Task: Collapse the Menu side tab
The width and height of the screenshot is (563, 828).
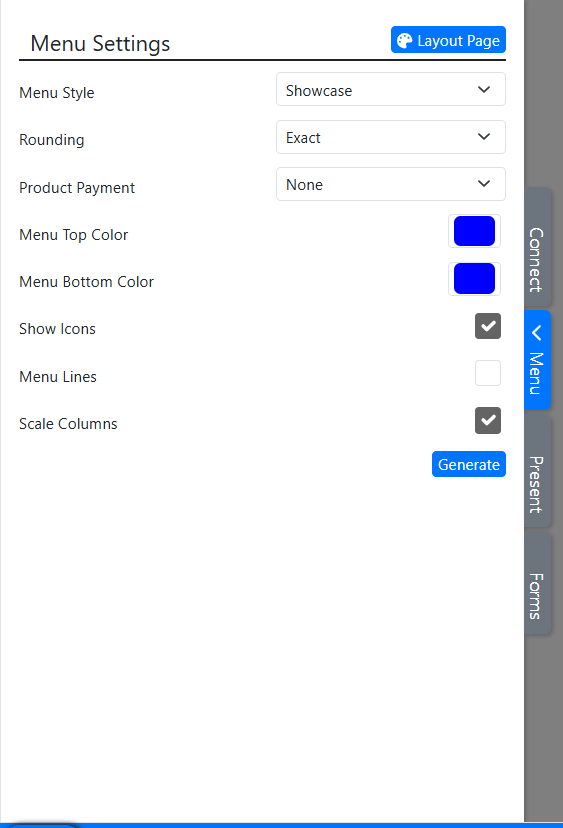Action: click(x=538, y=360)
